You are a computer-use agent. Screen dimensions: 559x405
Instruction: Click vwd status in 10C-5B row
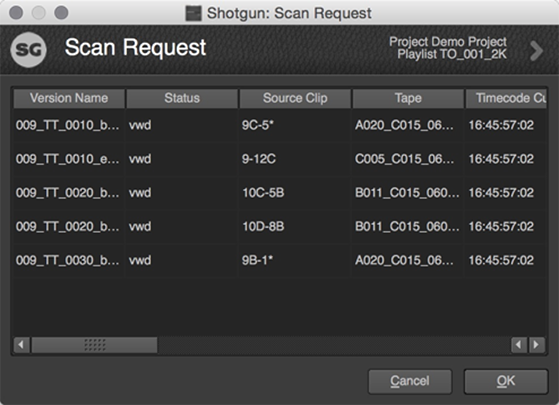(140, 193)
